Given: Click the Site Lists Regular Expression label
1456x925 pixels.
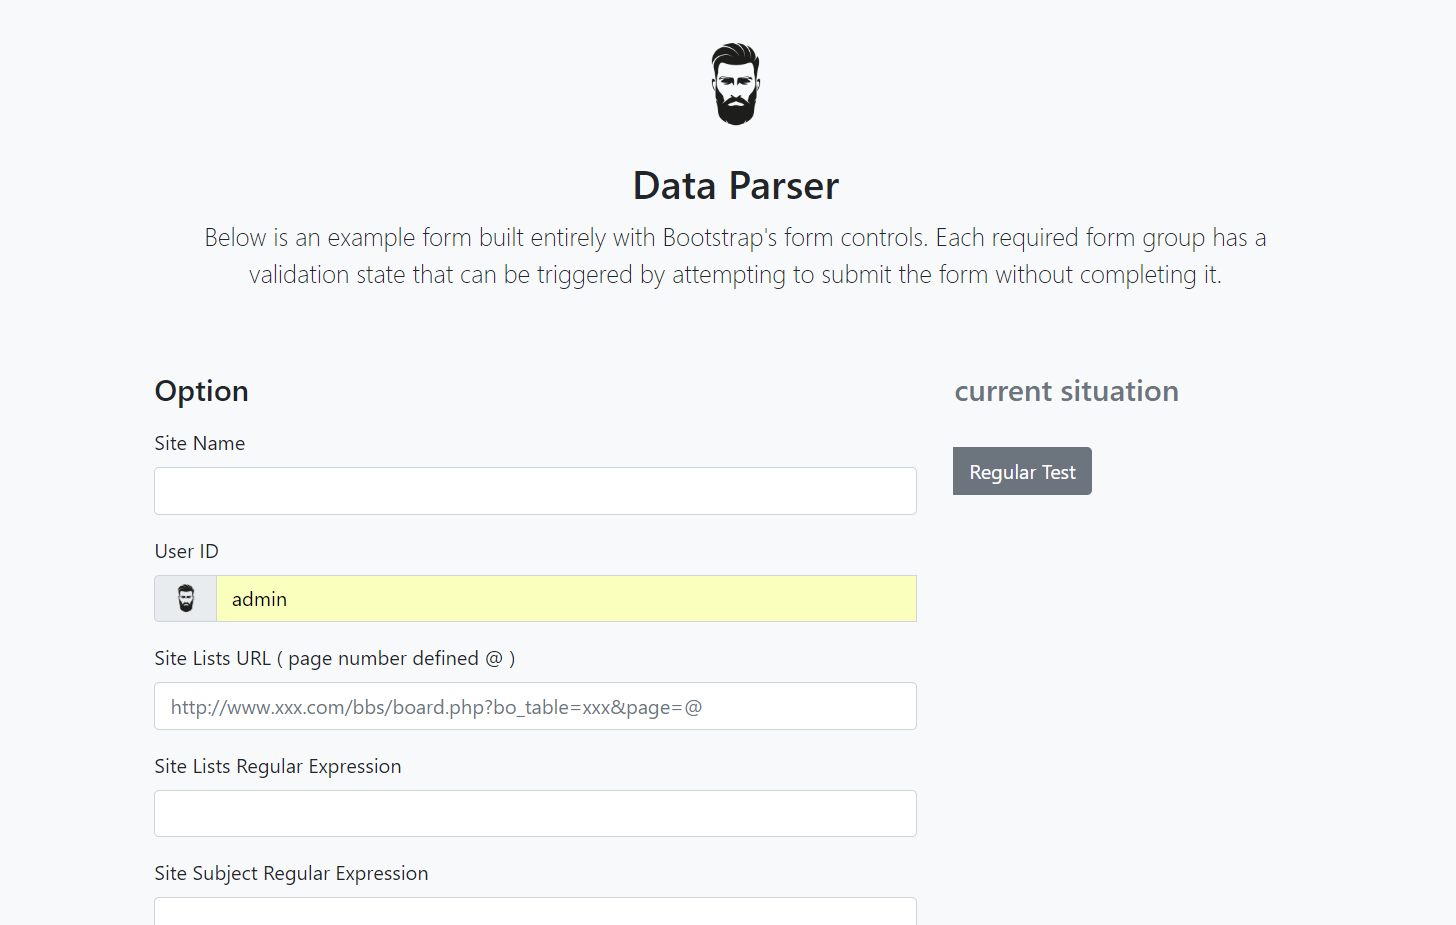Looking at the screenshot, I should (278, 766).
